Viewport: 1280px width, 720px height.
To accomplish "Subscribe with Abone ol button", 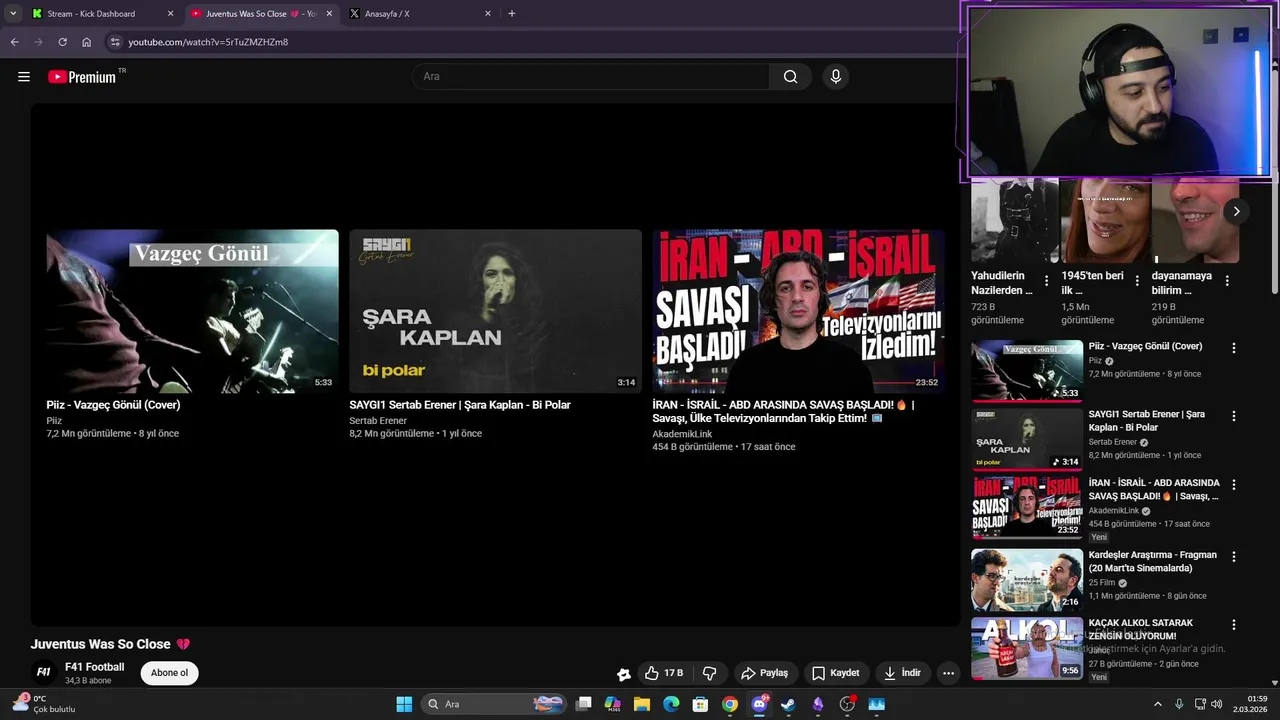I will (x=169, y=673).
